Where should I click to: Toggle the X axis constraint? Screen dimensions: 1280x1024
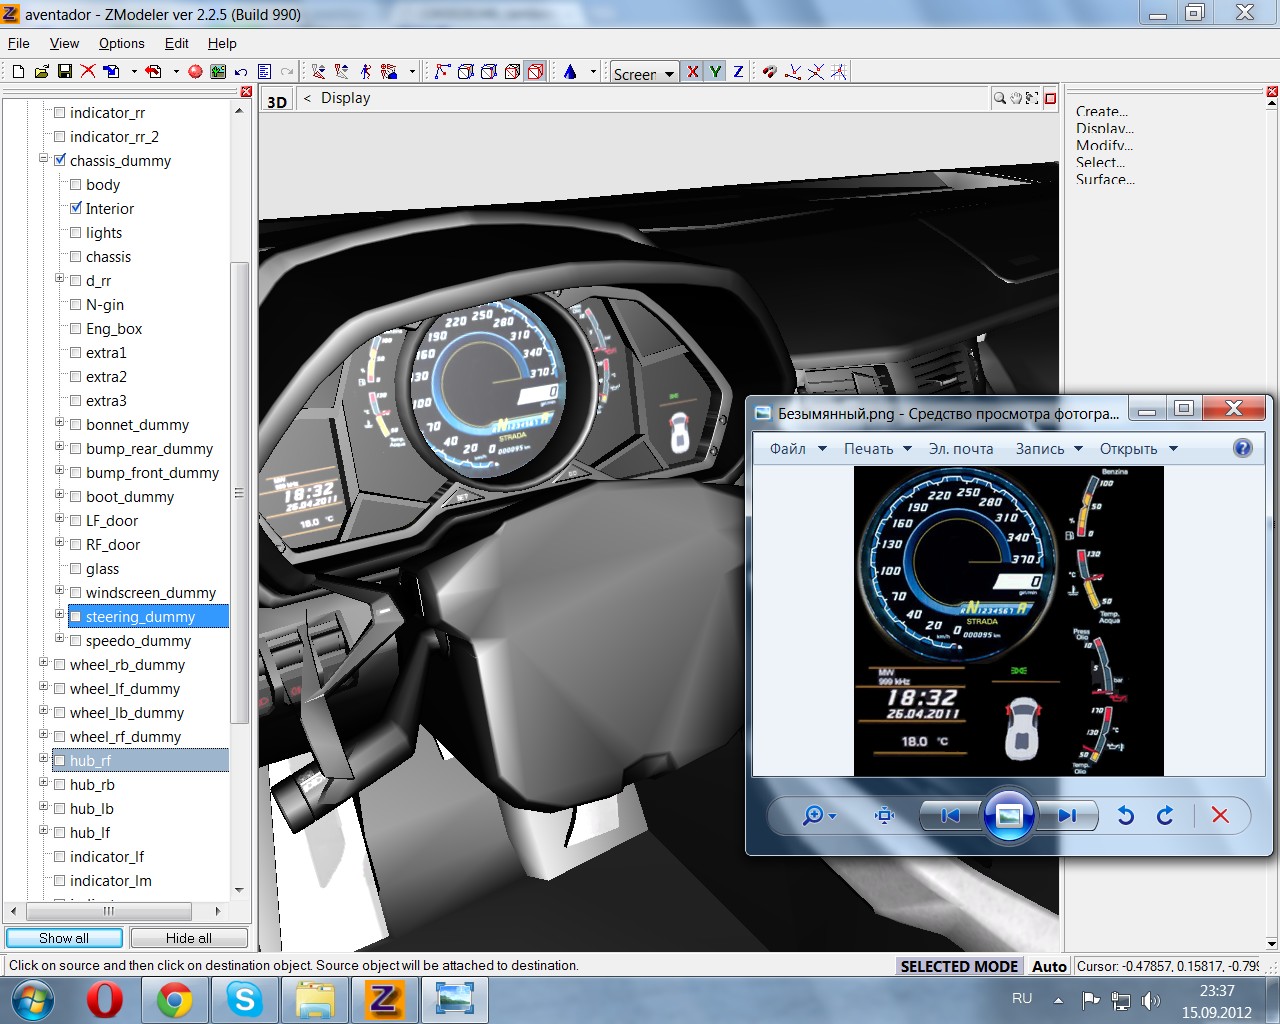(x=692, y=71)
